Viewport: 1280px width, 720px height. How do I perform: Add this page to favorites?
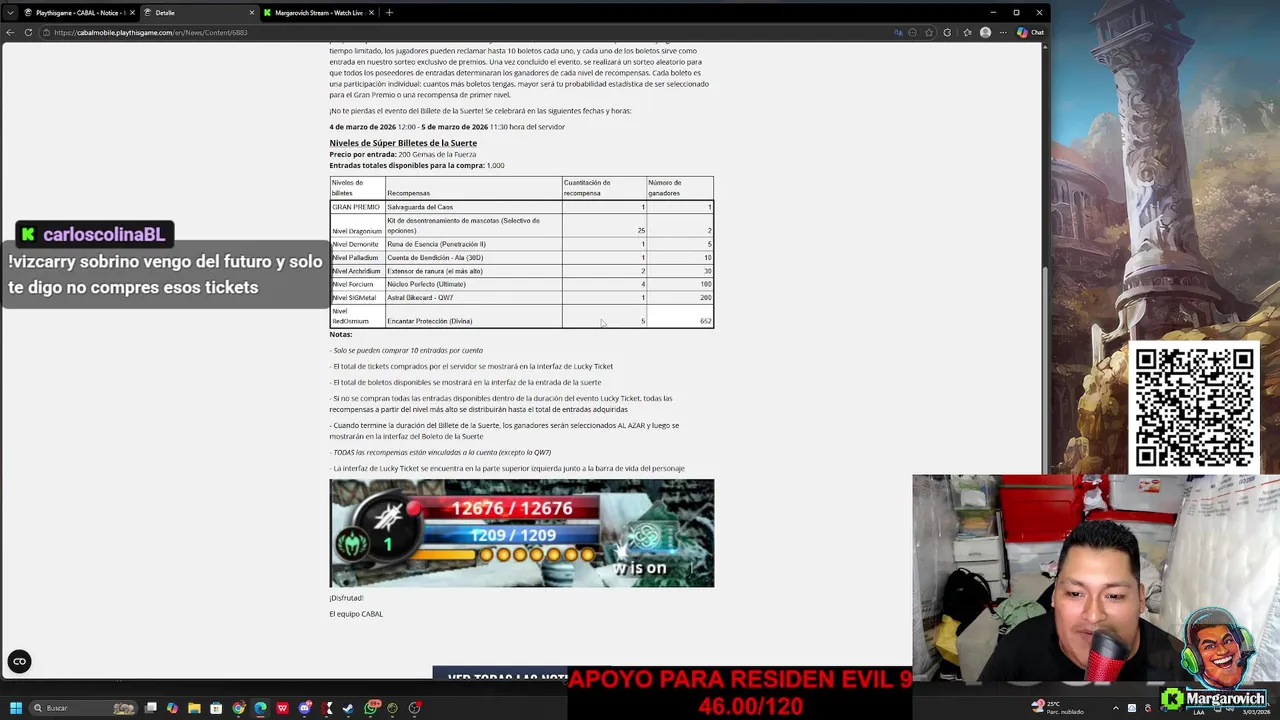[x=930, y=32]
